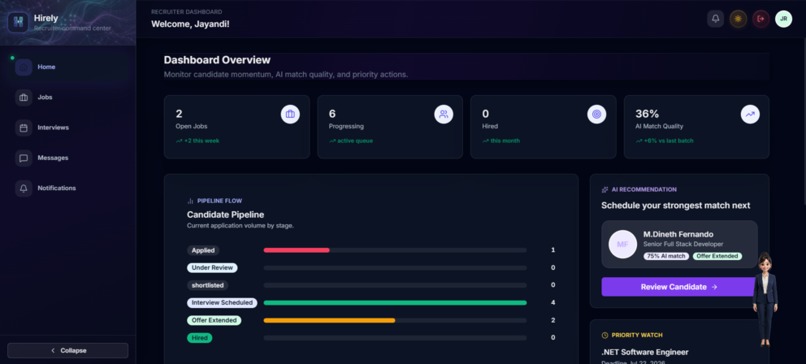Image resolution: width=806 pixels, height=364 pixels.
Task: Select the Under Review stage badge
Action: click(x=212, y=268)
